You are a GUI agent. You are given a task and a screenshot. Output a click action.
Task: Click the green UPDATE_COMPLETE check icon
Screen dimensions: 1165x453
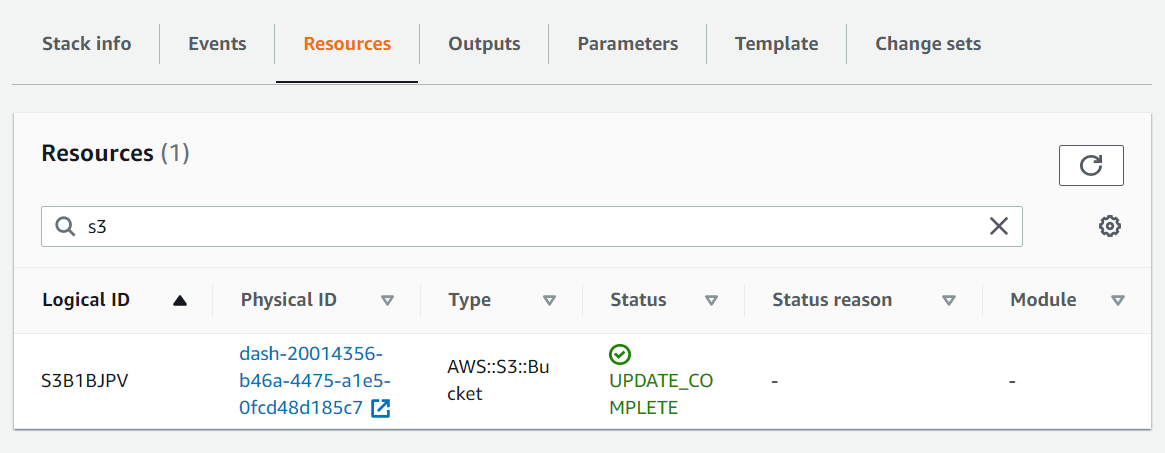coord(619,354)
